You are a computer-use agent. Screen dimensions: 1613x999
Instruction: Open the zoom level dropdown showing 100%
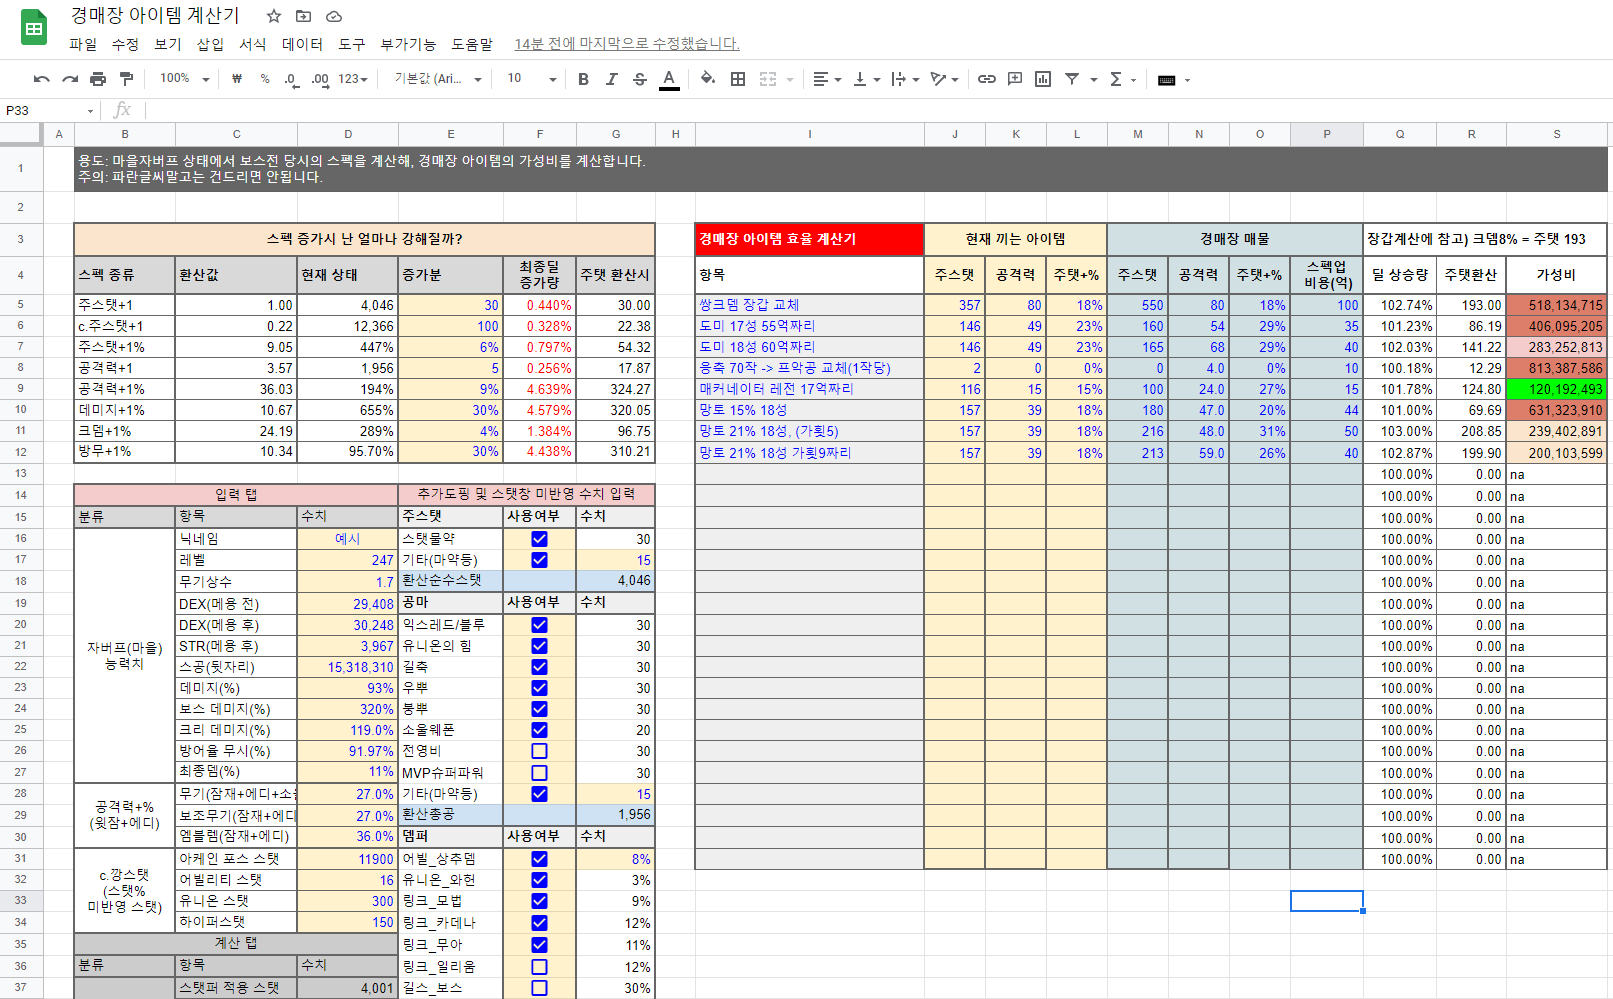tap(185, 79)
